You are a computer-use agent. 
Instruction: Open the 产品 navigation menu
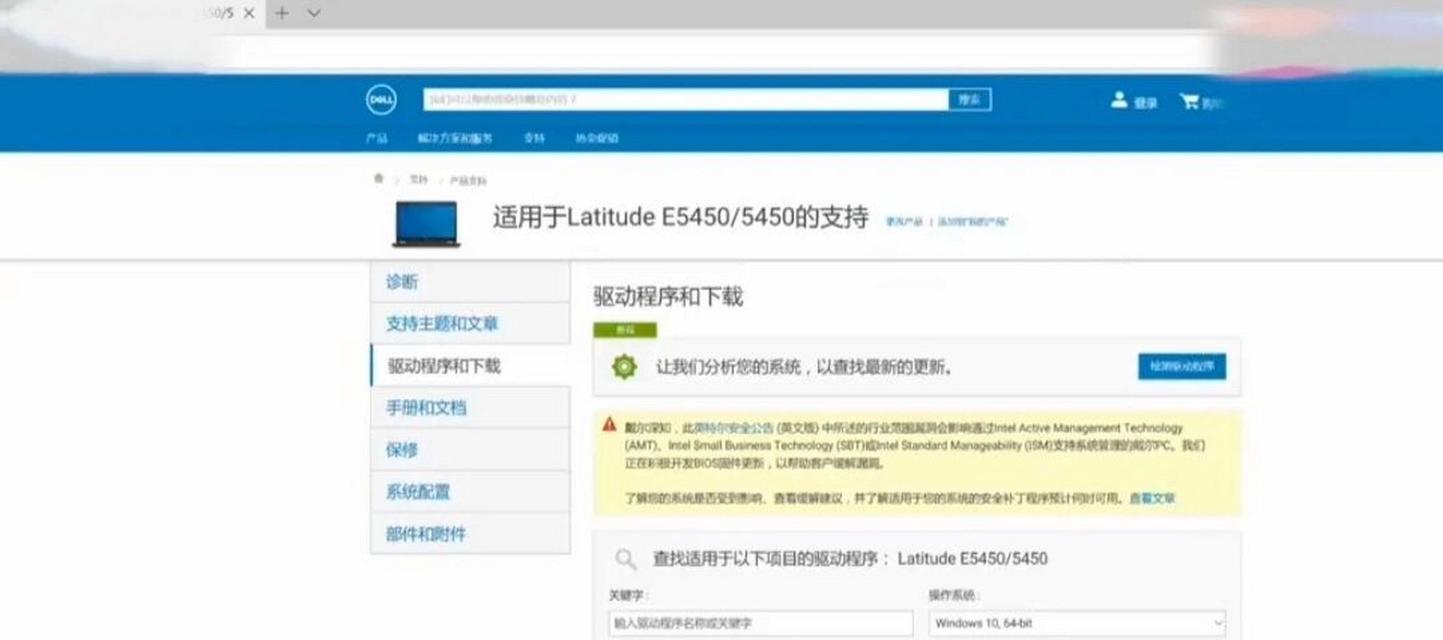tap(376, 139)
